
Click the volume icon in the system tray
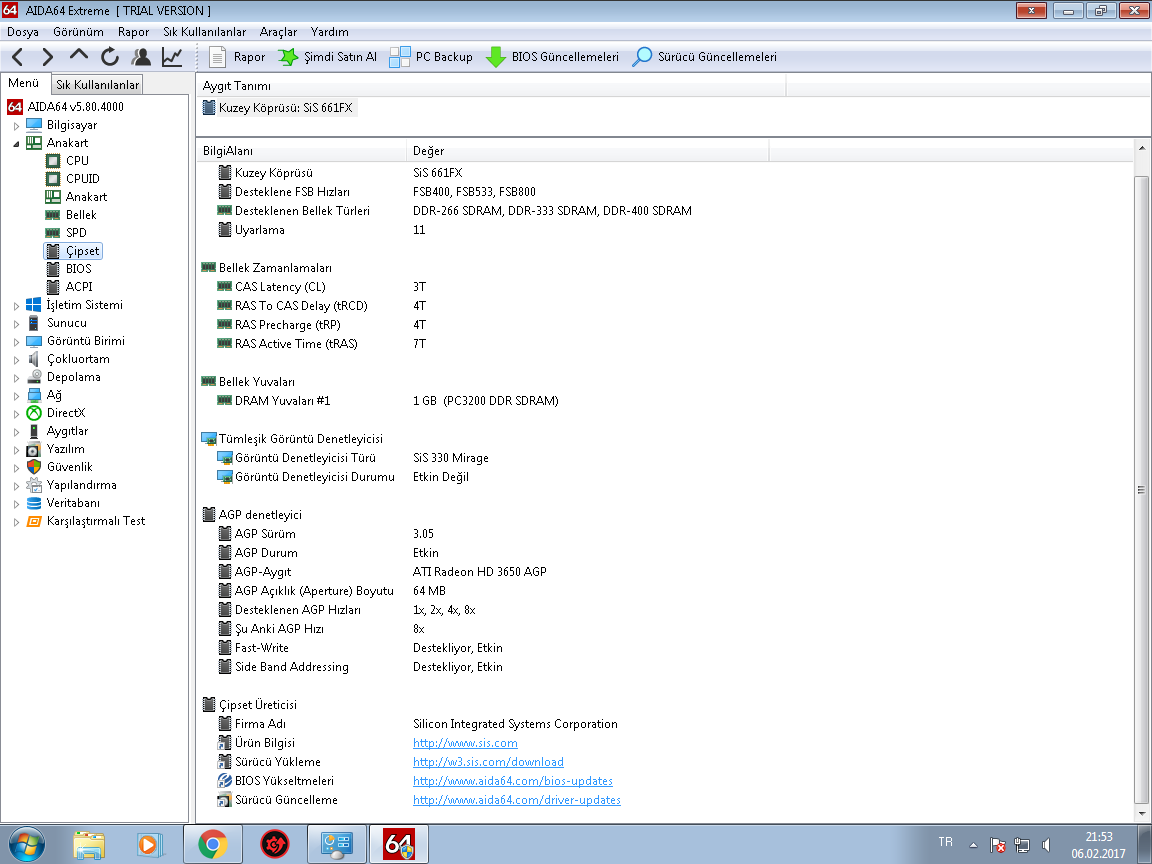tap(1047, 845)
